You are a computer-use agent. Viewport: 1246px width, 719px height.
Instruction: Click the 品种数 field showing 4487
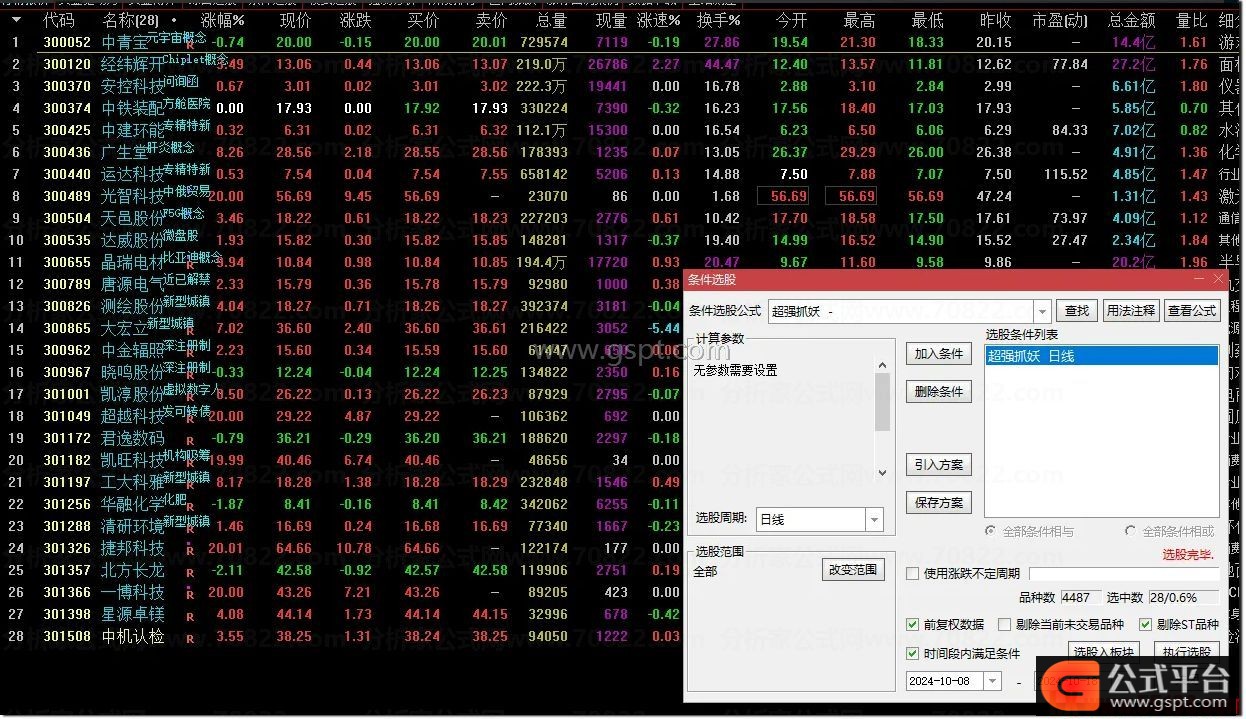coord(1081,598)
